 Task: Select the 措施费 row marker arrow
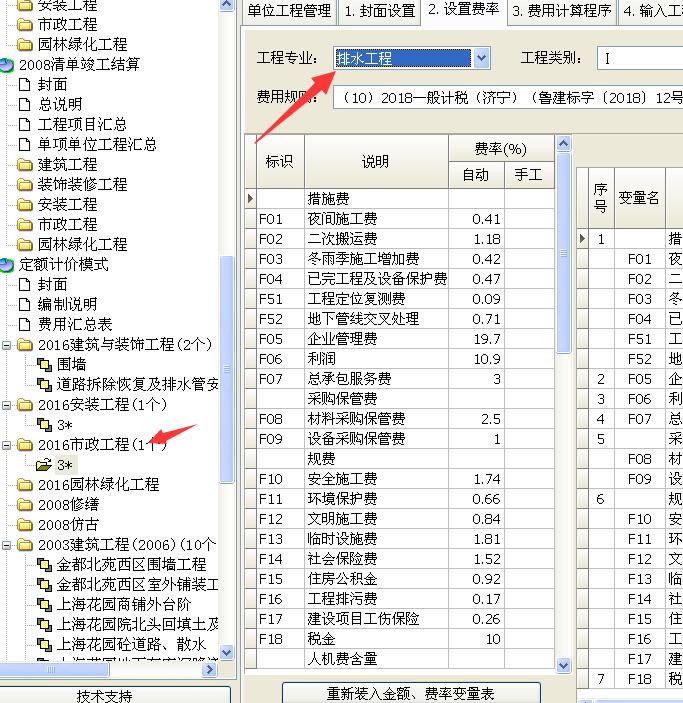pos(251,199)
